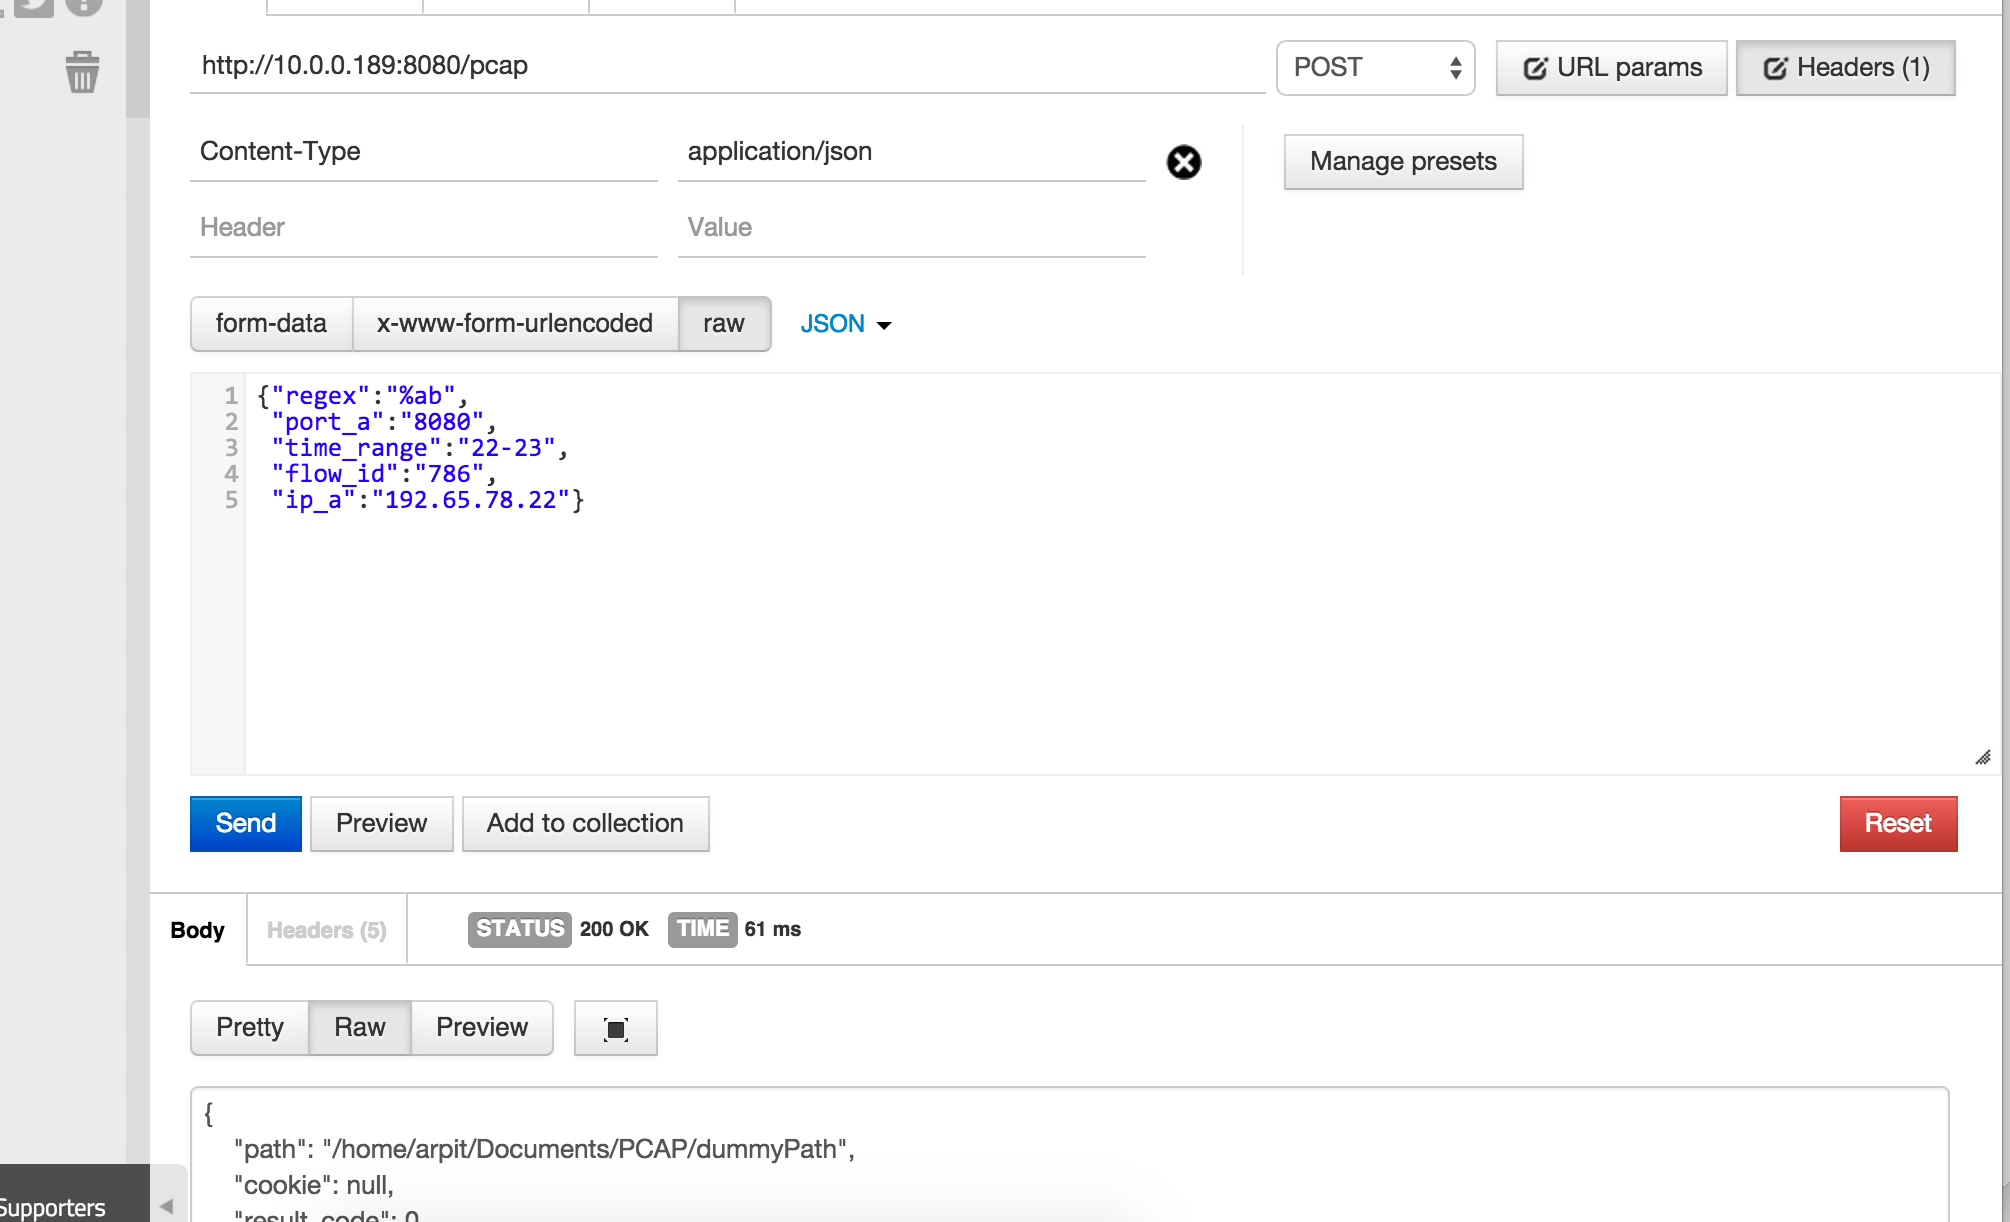
Task: Toggle the Headers (1) panel button
Action: coord(1845,68)
